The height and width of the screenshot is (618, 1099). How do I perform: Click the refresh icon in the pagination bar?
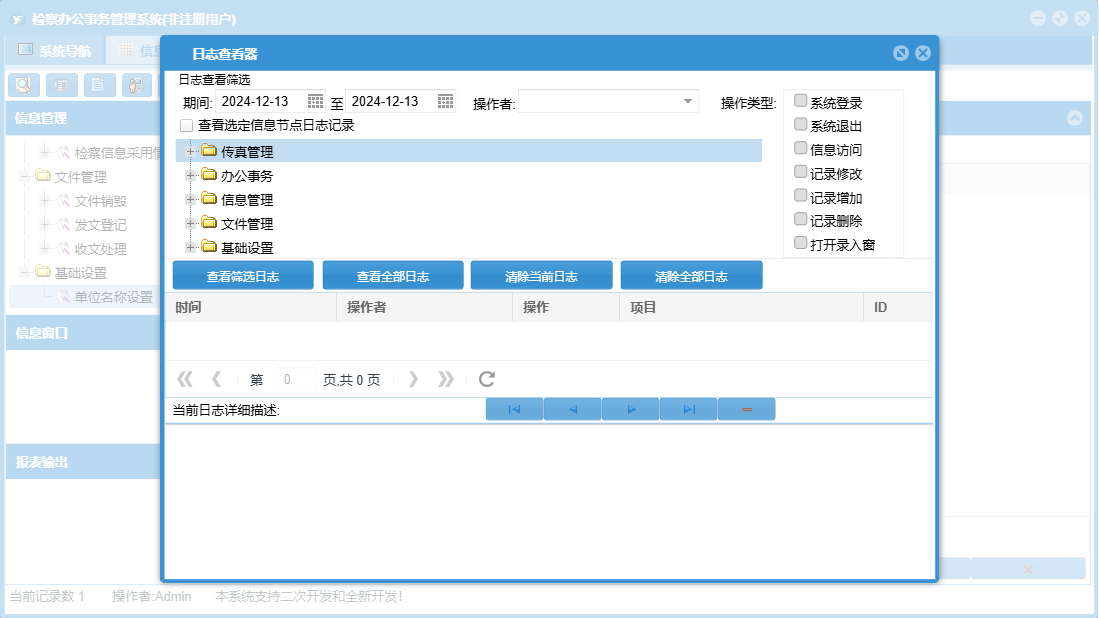point(487,379)
